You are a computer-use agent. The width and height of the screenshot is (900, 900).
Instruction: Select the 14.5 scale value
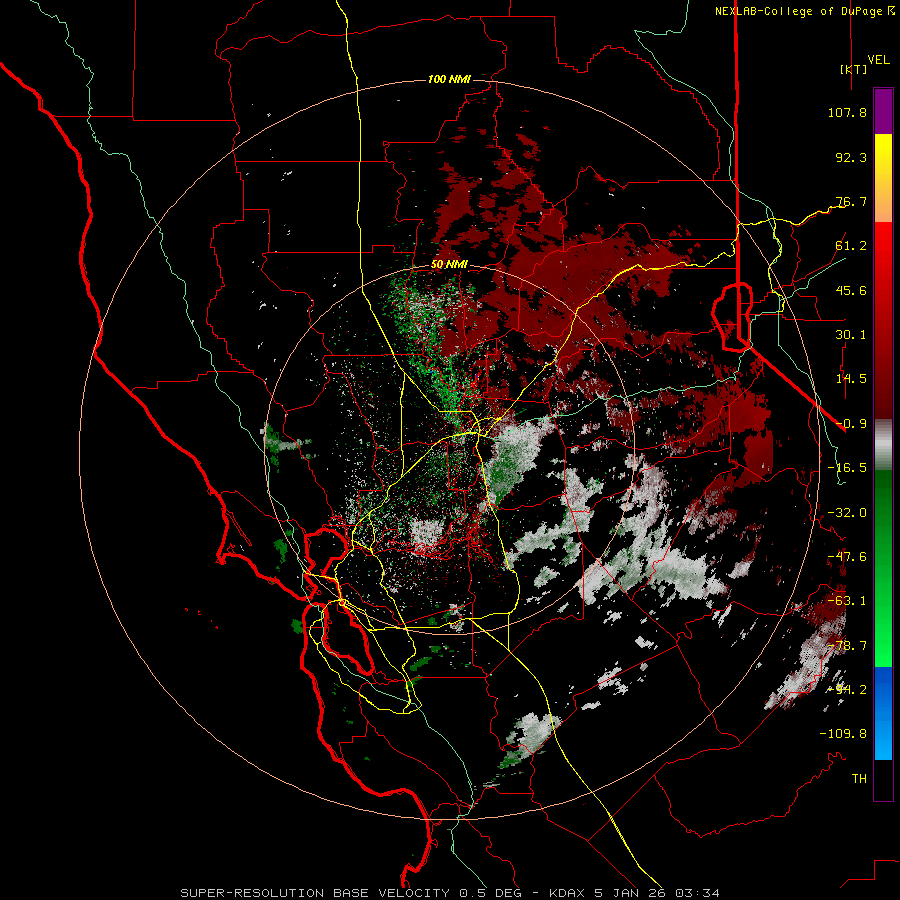click(x=851, y=379)
